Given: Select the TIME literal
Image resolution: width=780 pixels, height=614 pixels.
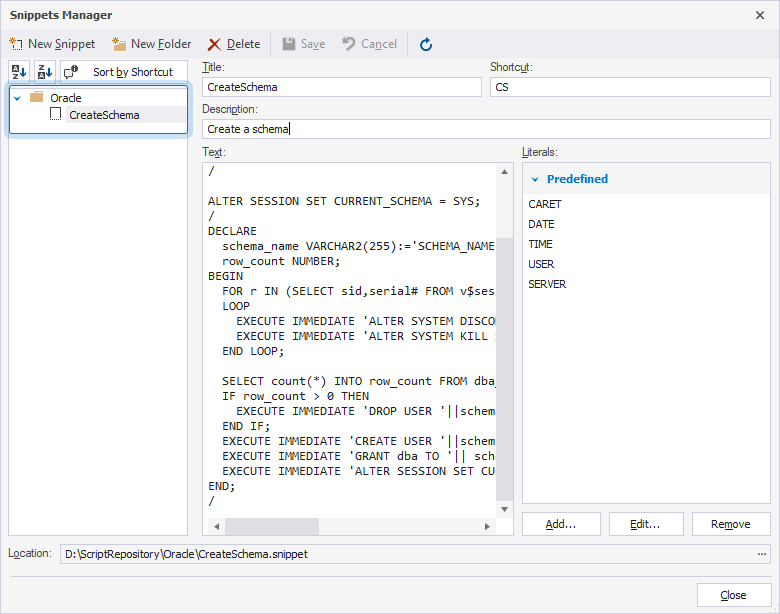Looking at the screenshot, I should coord(540,244).
